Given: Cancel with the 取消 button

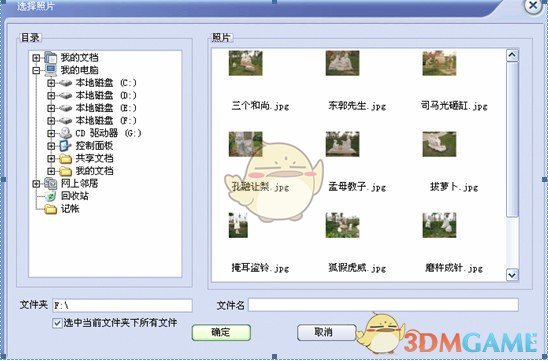Looking at the screenshot, I should (x=326, y=332).
